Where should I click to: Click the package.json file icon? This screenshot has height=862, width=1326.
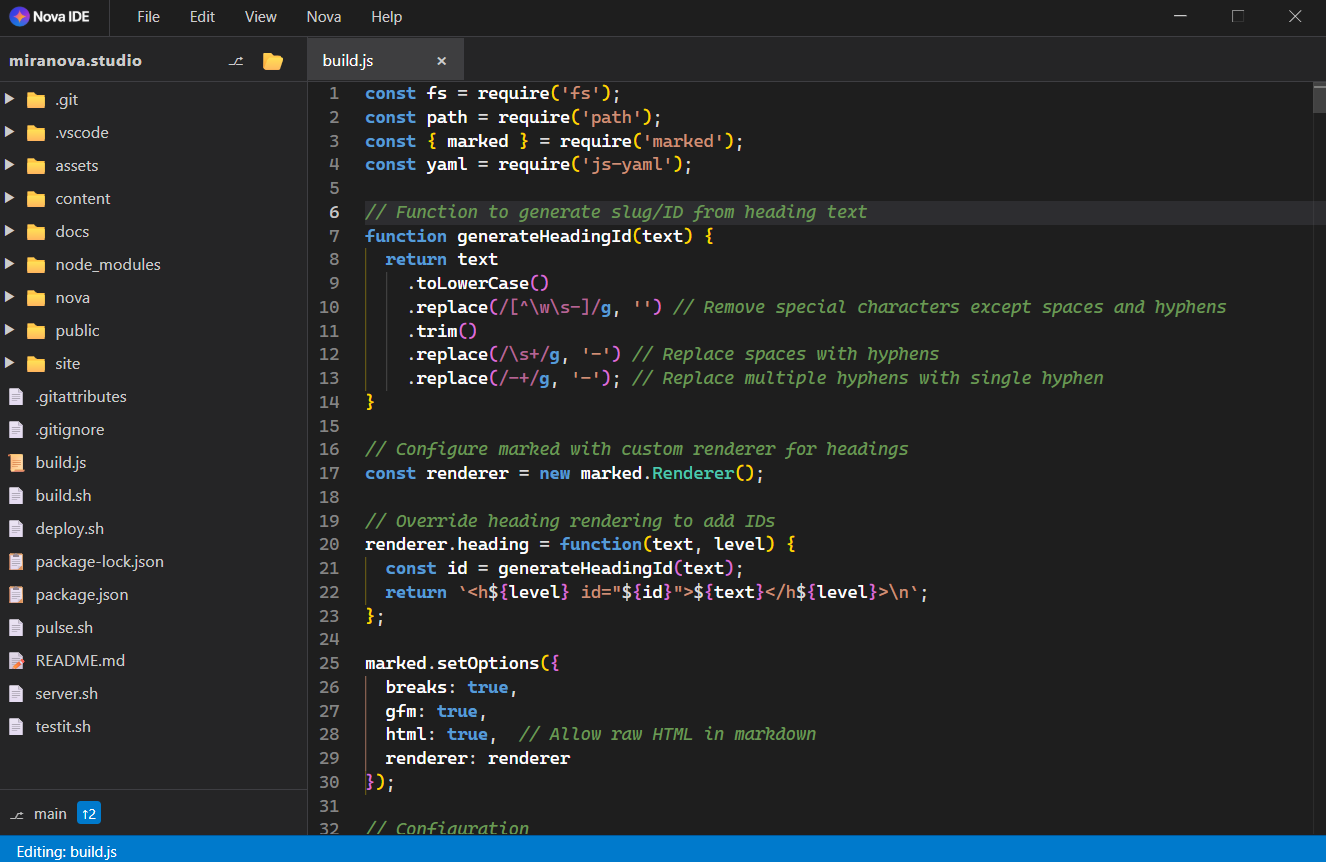tap(16, 594)
